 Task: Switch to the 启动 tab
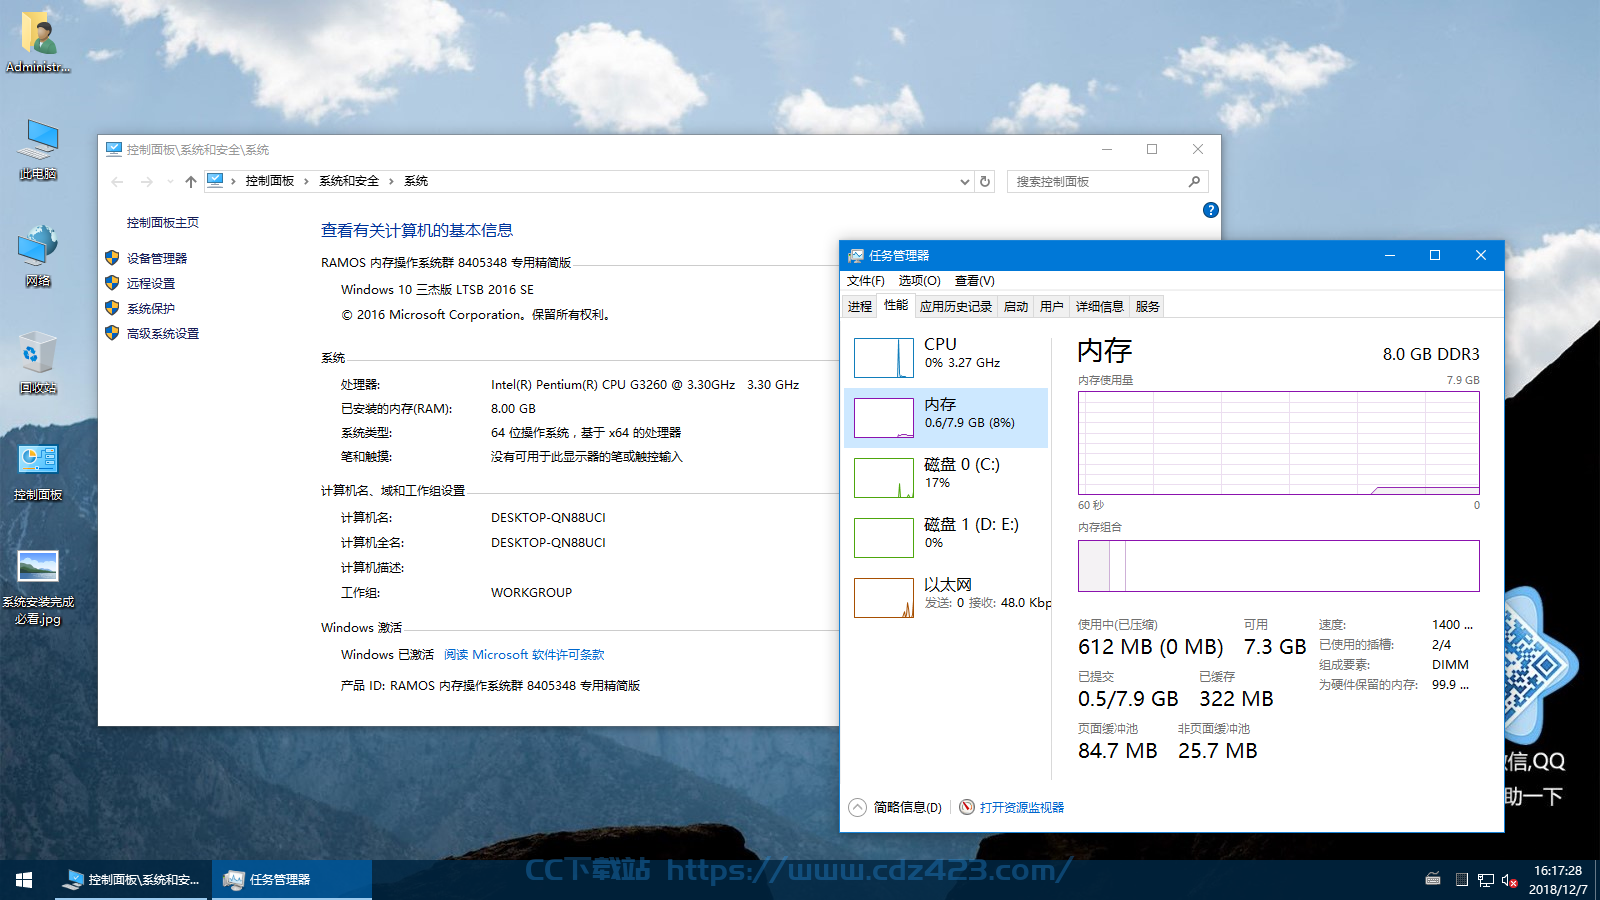click(x=1016, y=307)
